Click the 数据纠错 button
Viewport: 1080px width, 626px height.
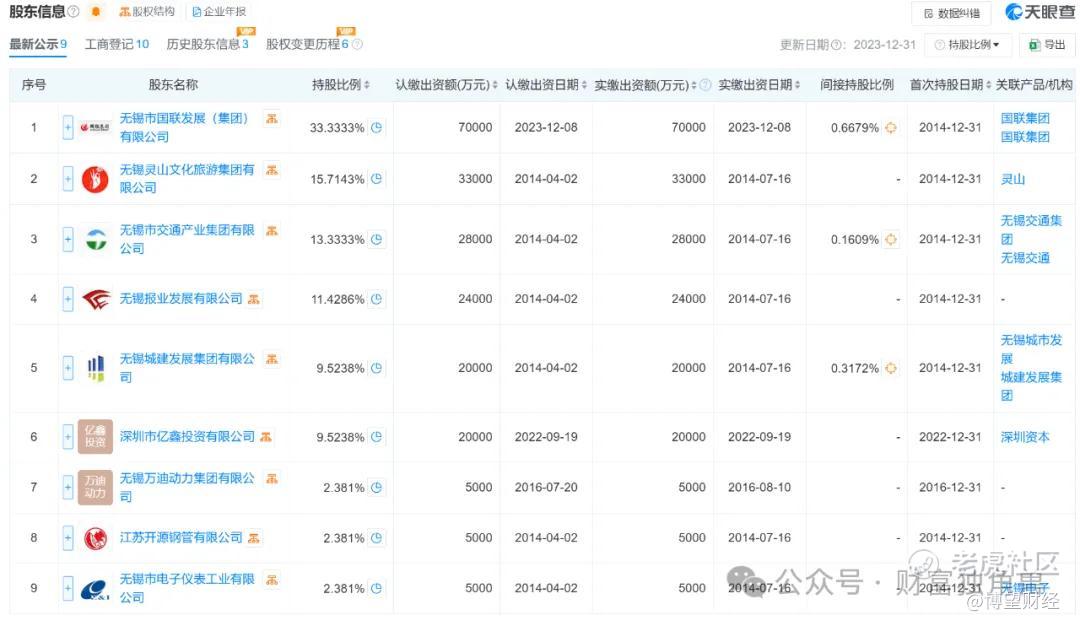(x=951, y=13)
